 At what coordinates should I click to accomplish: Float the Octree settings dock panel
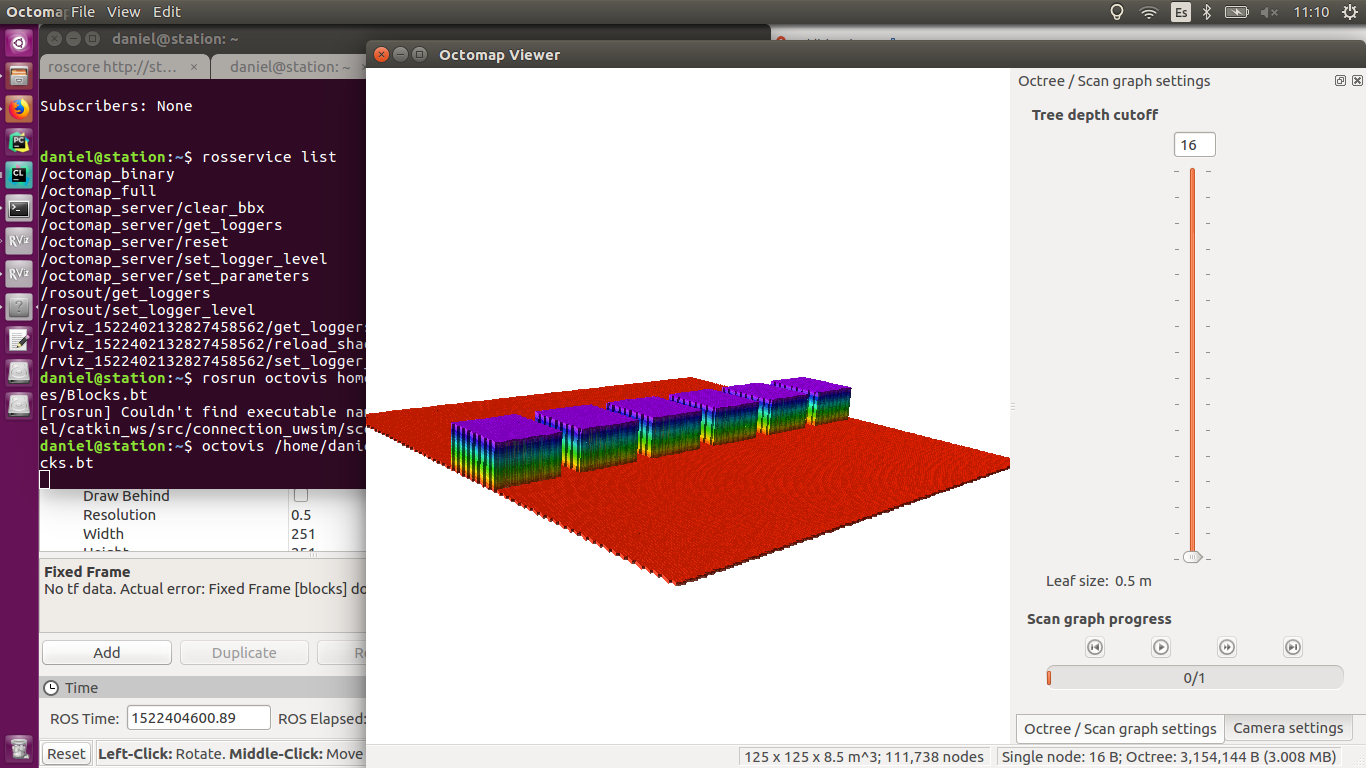pyautogui.click(x=1341, y=81)
